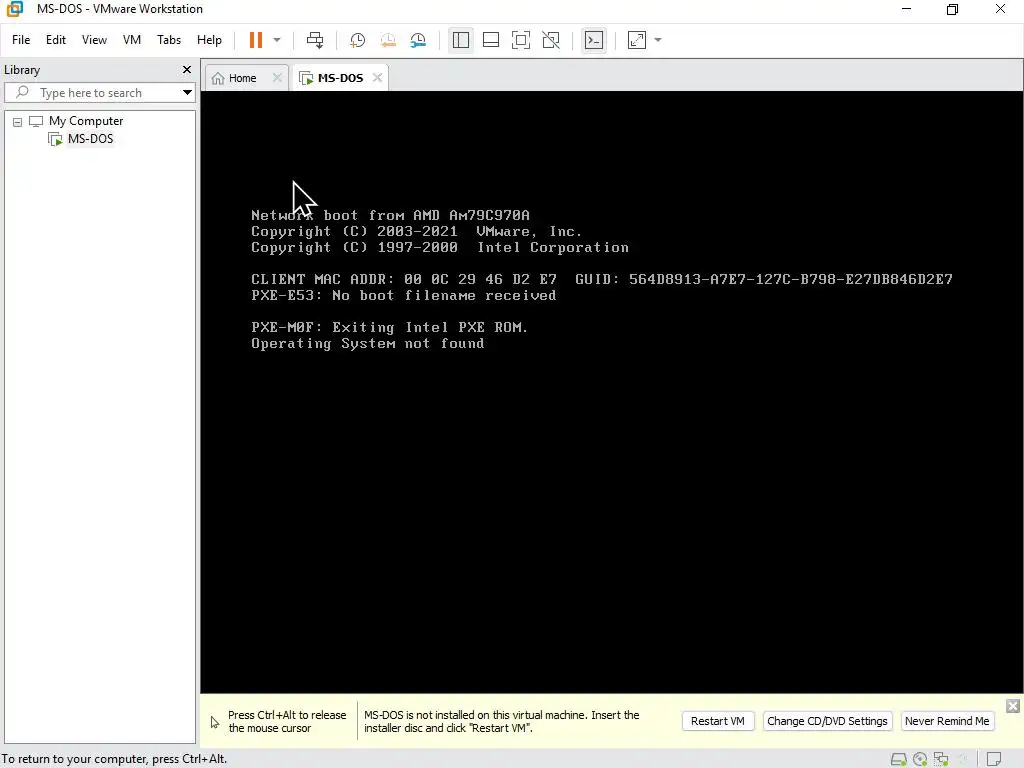Open the View menu
The image size is (1024, 768).
click(94, 40)
